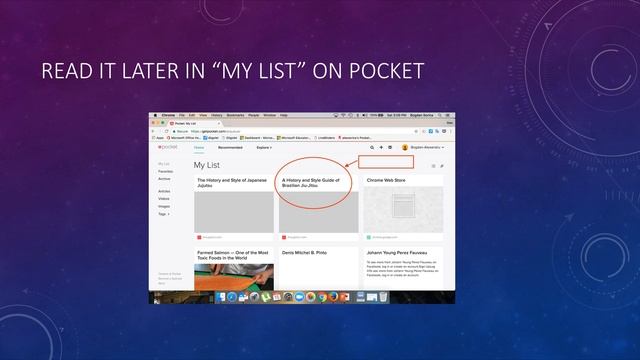Viewport: 640px width, 360px height.
Task: Open the inbox icon in Pocket header
Action: coord(390,147)
